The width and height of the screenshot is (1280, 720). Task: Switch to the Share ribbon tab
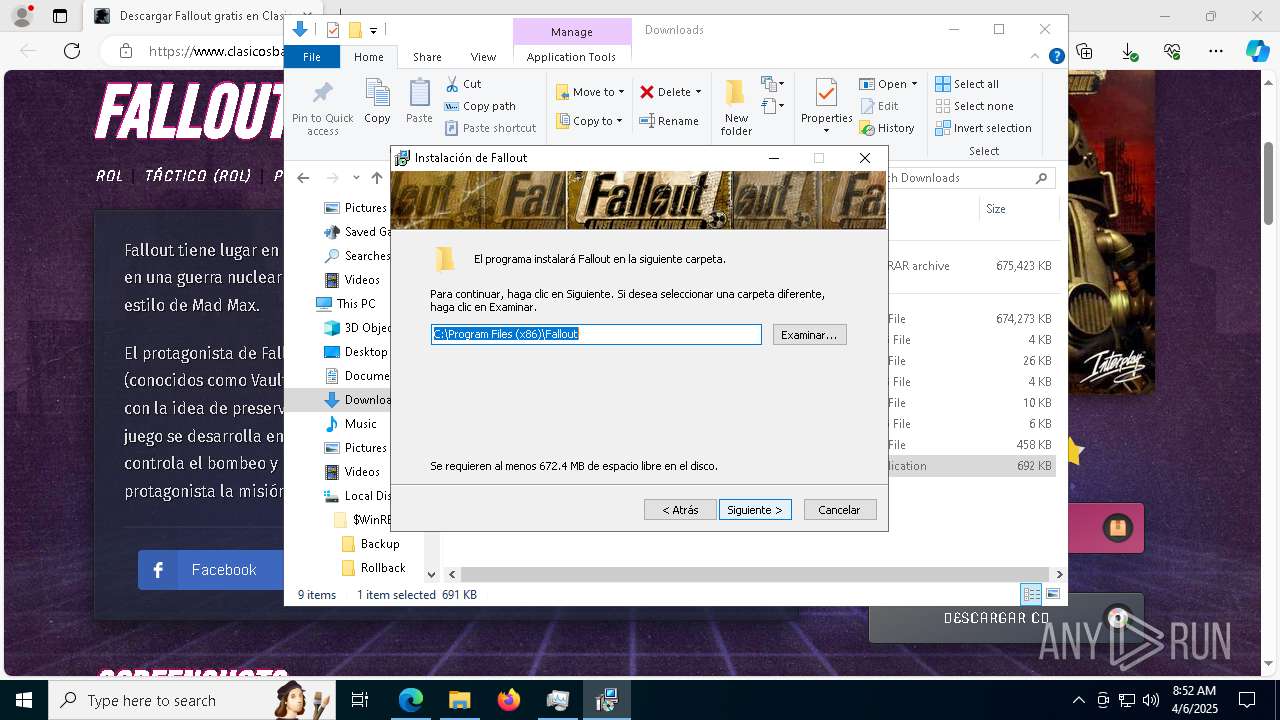pyautogui.click(x=427, y=57)
